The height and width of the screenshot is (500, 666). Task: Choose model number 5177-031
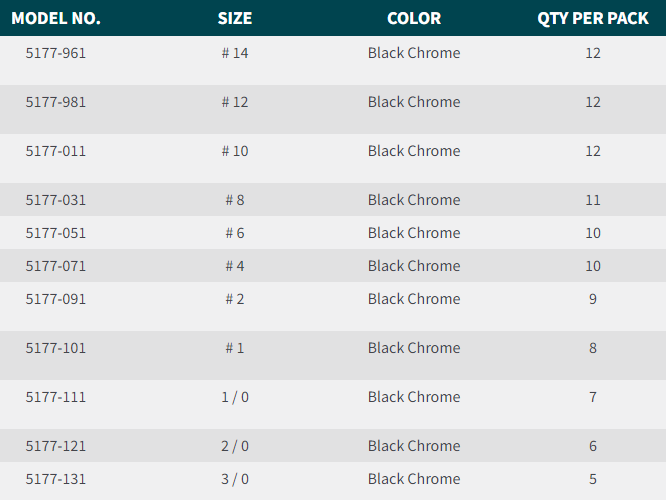coord(56,200)
